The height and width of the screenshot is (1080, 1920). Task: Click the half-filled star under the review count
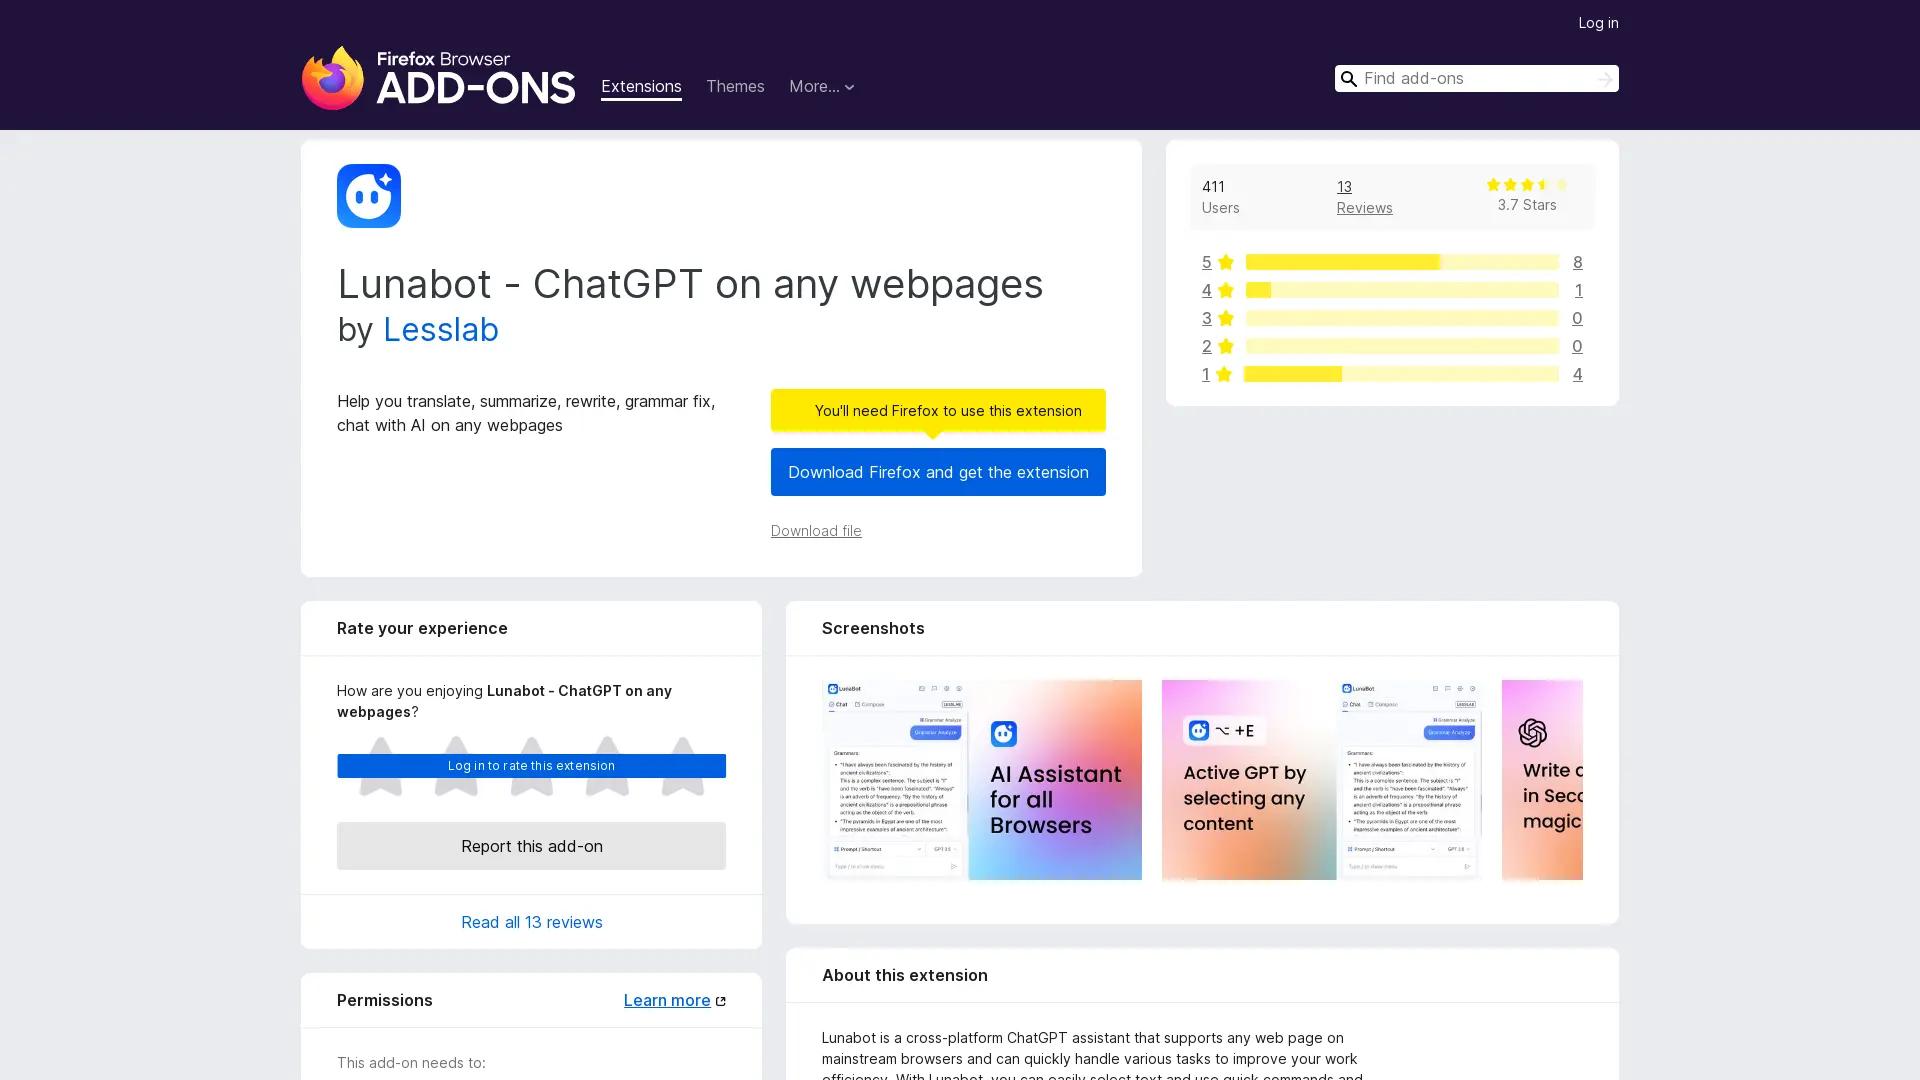[x=1544, y=185]
